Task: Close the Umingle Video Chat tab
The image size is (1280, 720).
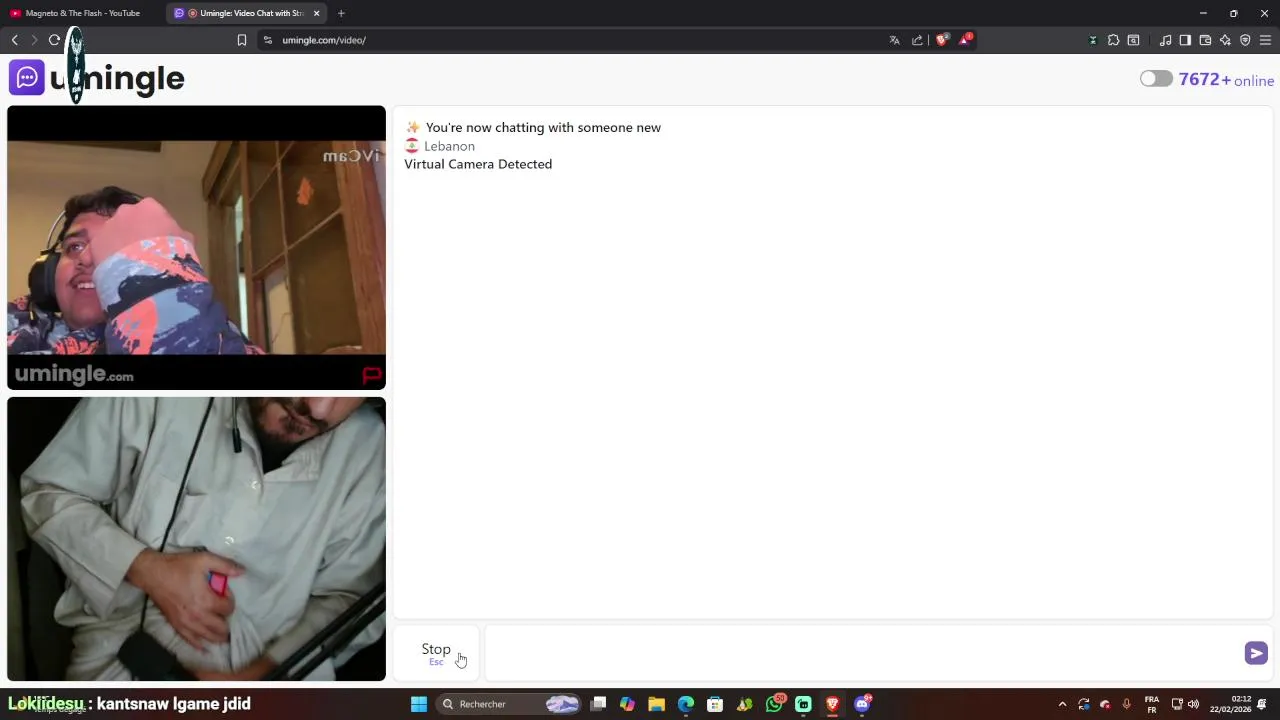Action: pos(317,13)
